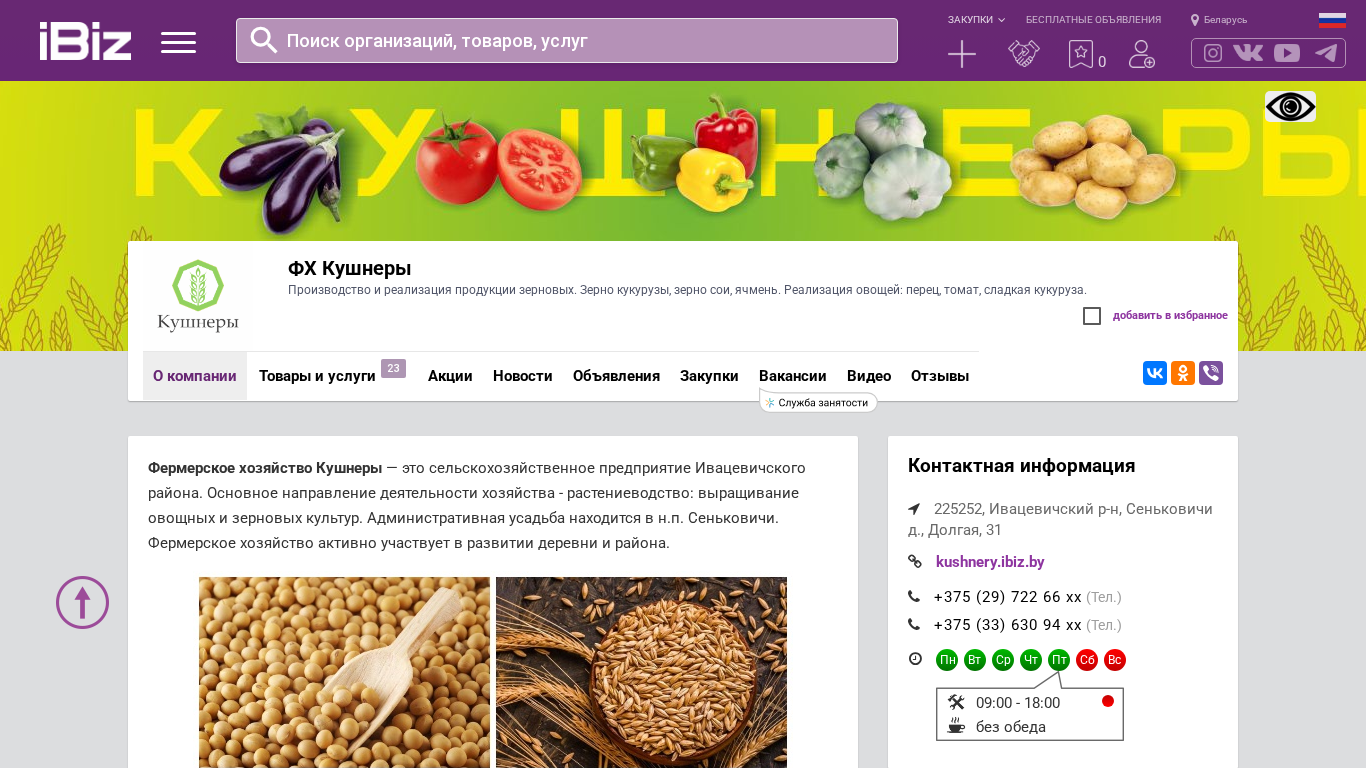Open the О компании tab
Image resolution: width=1366 pixels, height=768 pixels.
click(x=195, y=376)
